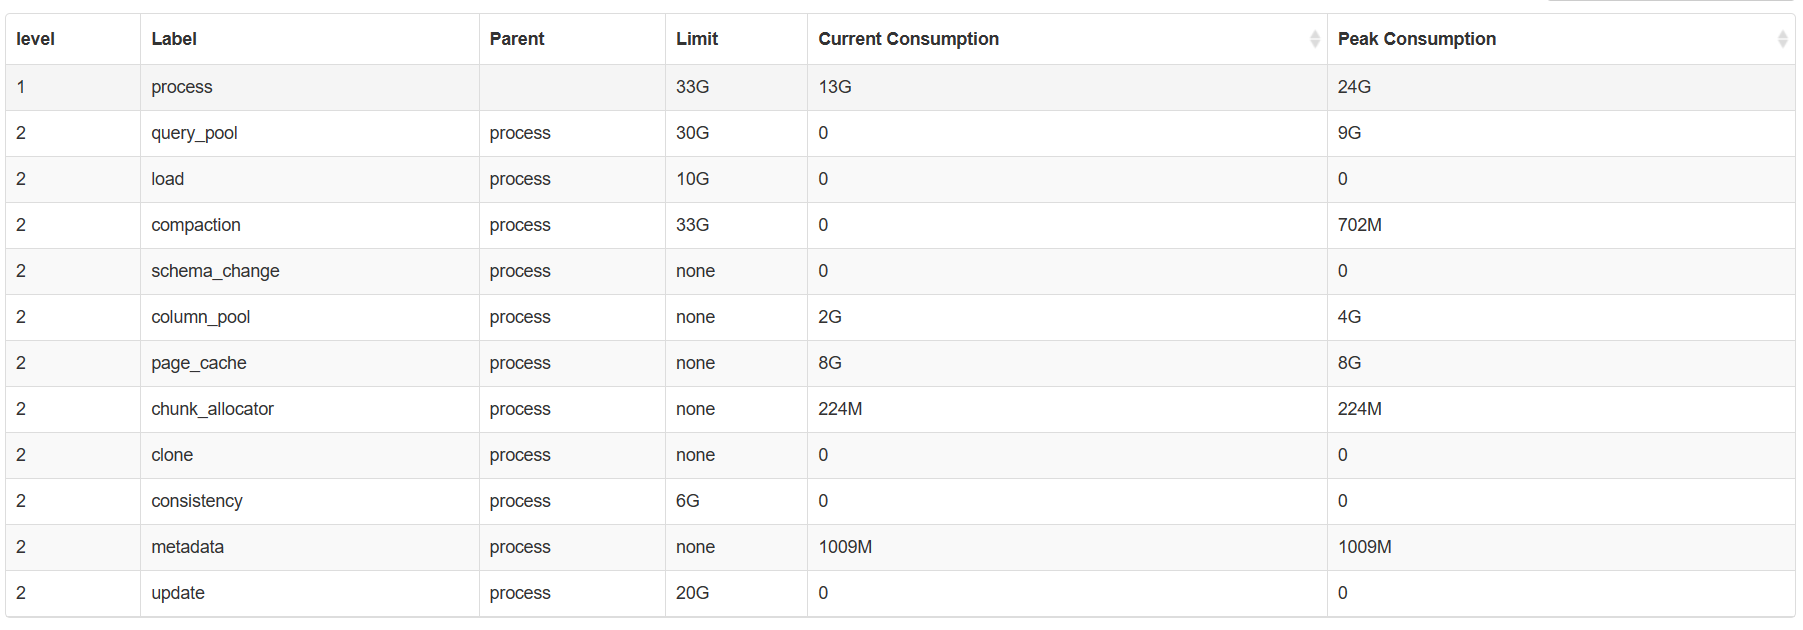Select the update row label
The image size is (1803, 630).
[178, 593]
